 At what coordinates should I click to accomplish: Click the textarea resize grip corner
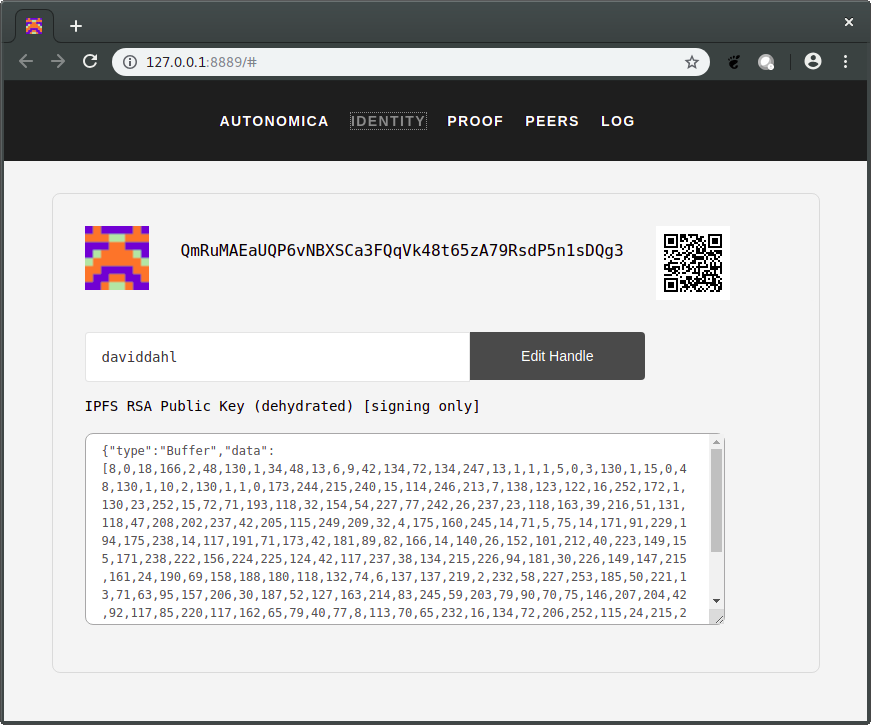pos(719,619)
